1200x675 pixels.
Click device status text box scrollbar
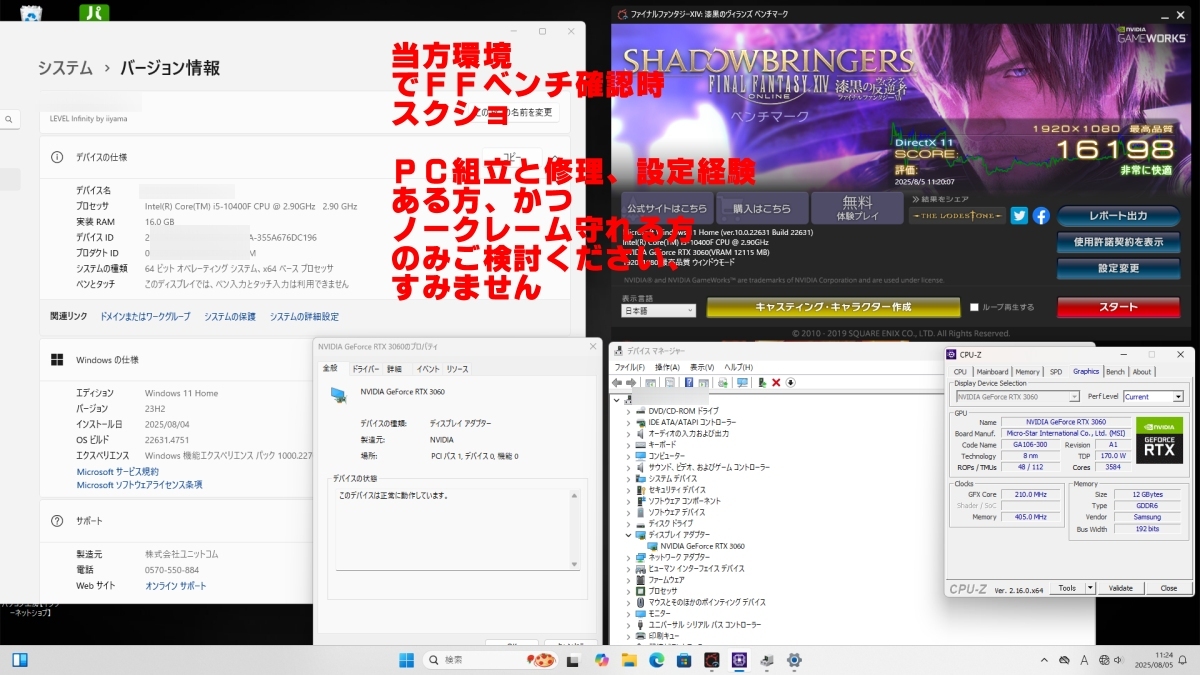(x=574, y=528)
